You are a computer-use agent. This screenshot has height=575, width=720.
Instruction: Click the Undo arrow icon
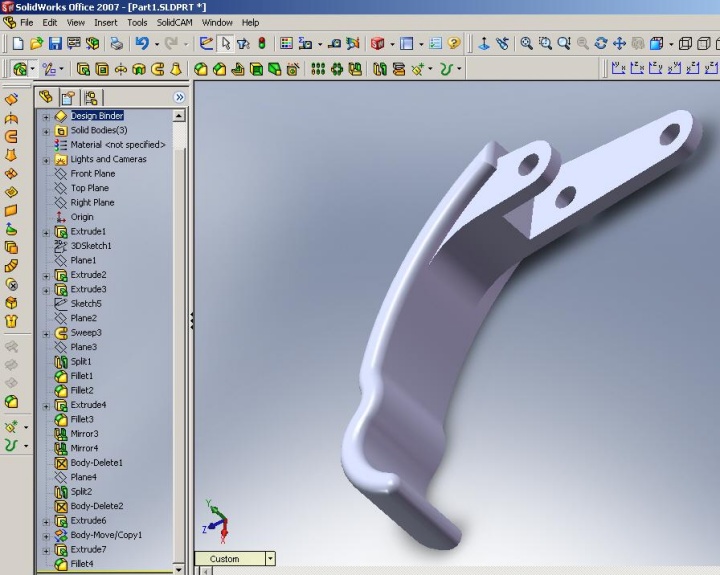[x=142, y=44]
